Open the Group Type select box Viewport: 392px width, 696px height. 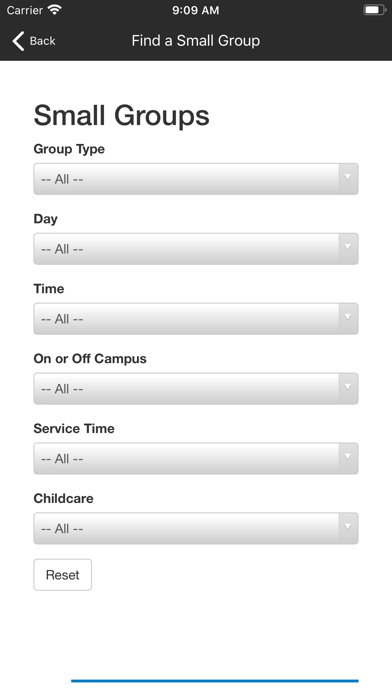(196, 179)
